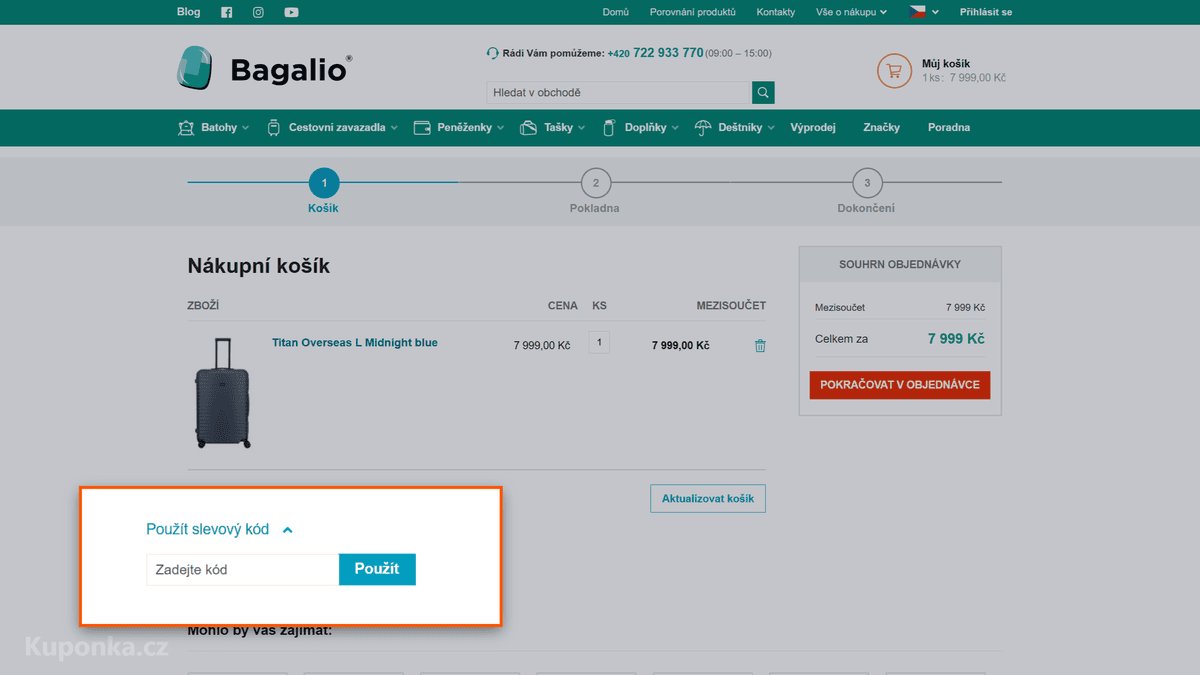Click the search magnifier button

pos(763,93)
